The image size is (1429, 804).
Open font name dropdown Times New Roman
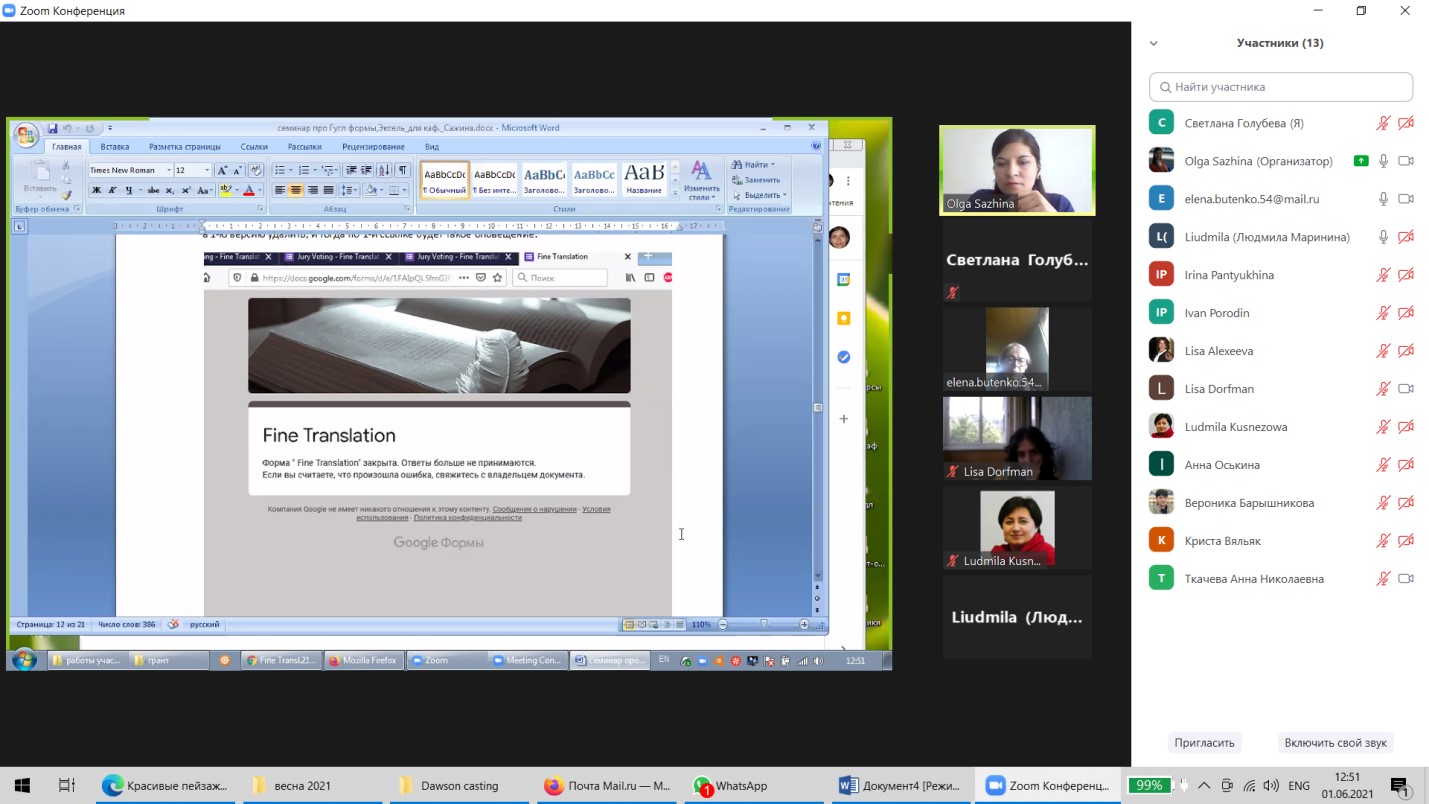coord(169,170)
